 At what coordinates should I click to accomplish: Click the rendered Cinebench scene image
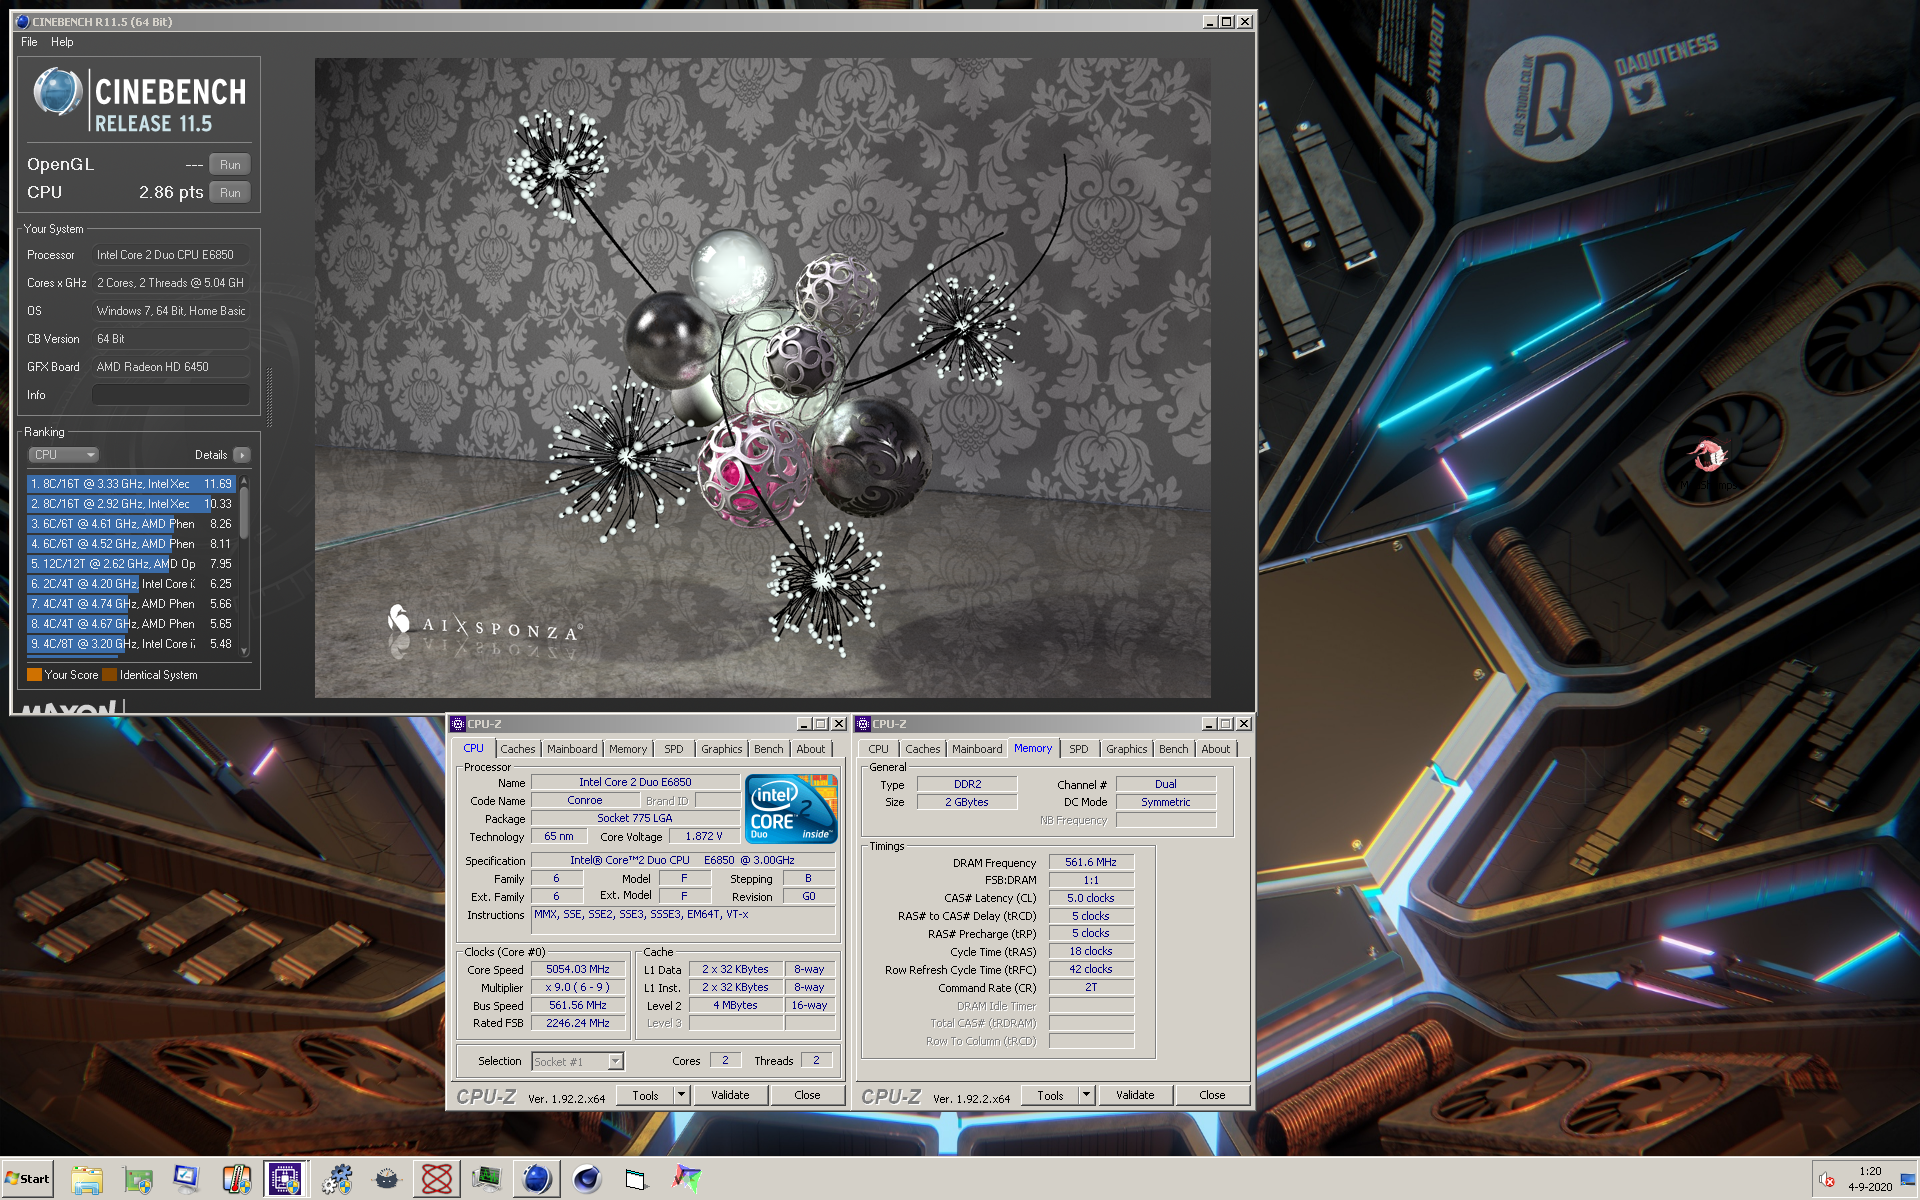click(763, 378)
